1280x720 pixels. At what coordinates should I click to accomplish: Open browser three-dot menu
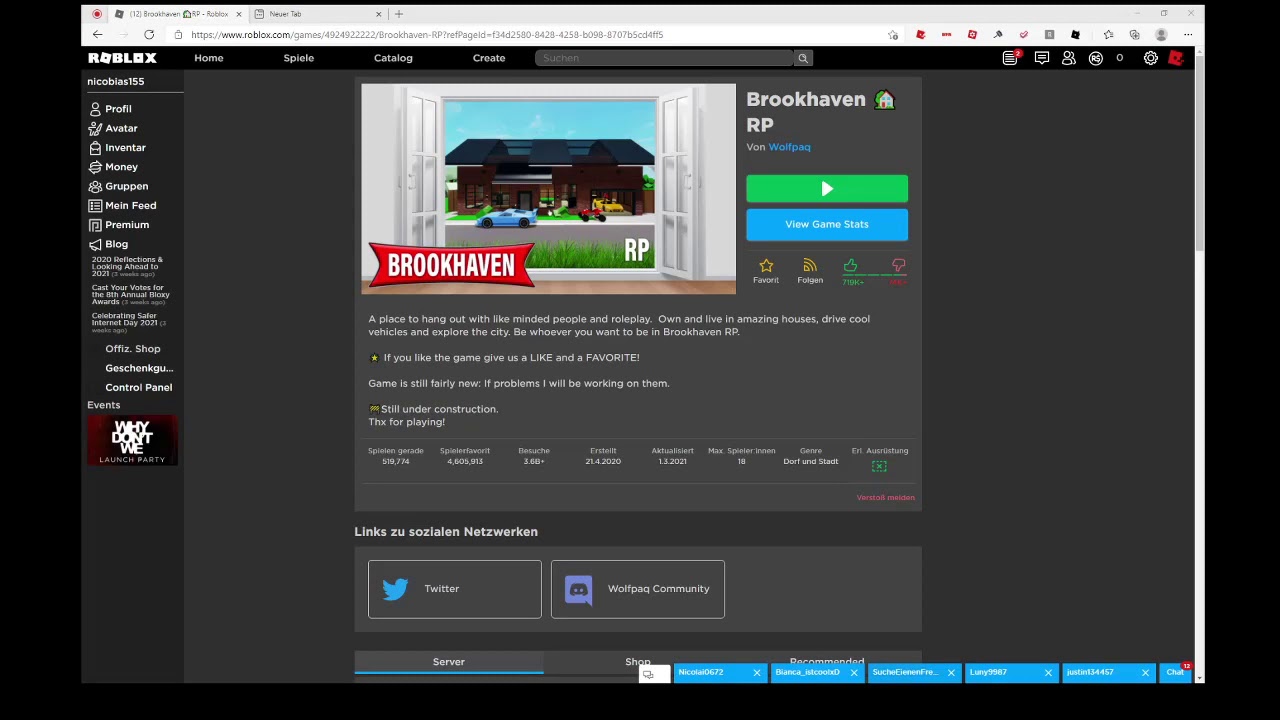[1188, 35]
